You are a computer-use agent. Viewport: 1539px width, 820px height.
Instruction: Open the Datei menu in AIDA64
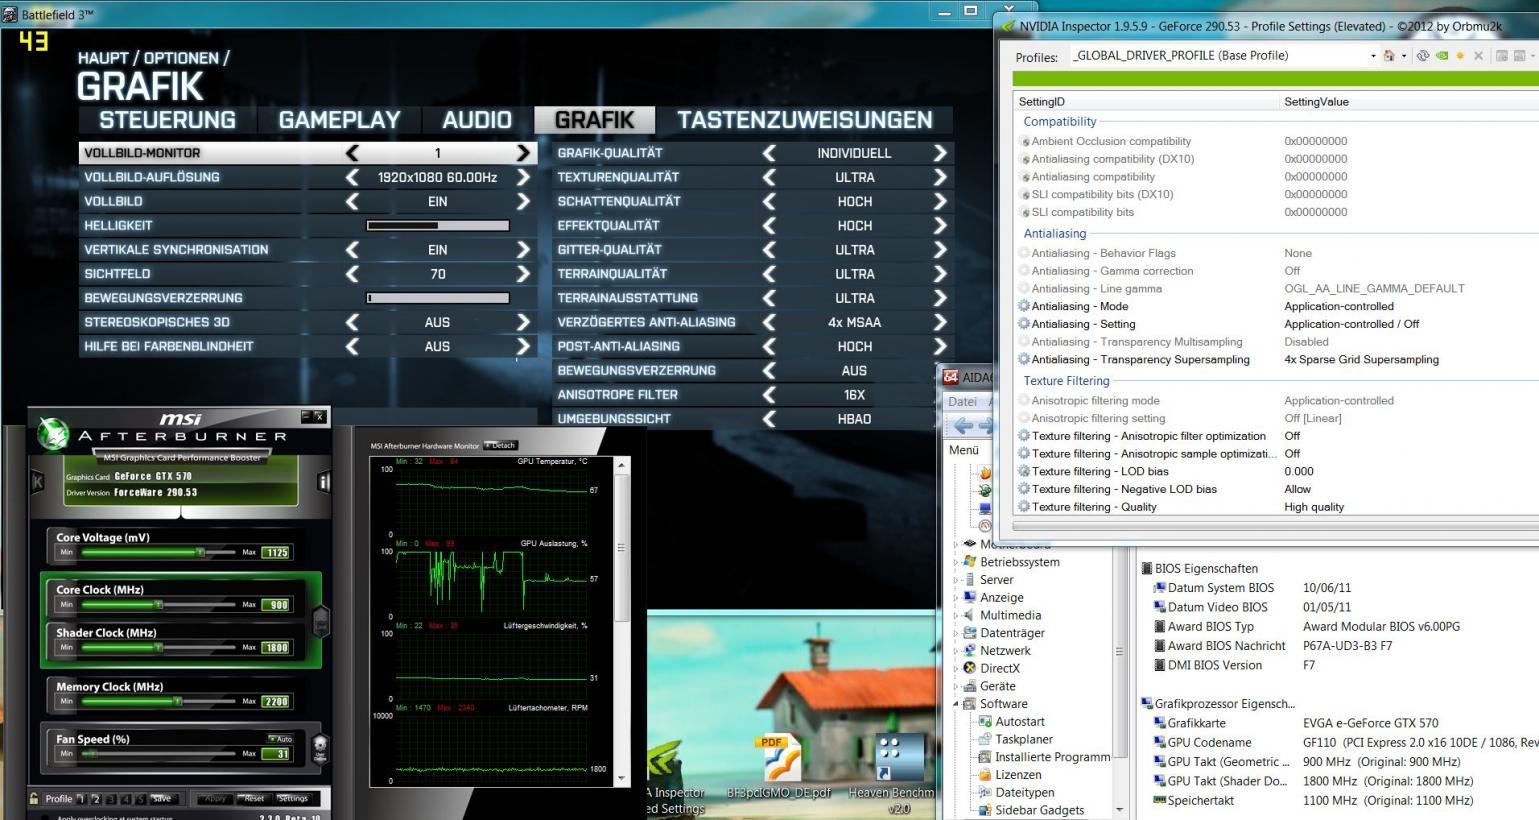(x=962, y=401)
